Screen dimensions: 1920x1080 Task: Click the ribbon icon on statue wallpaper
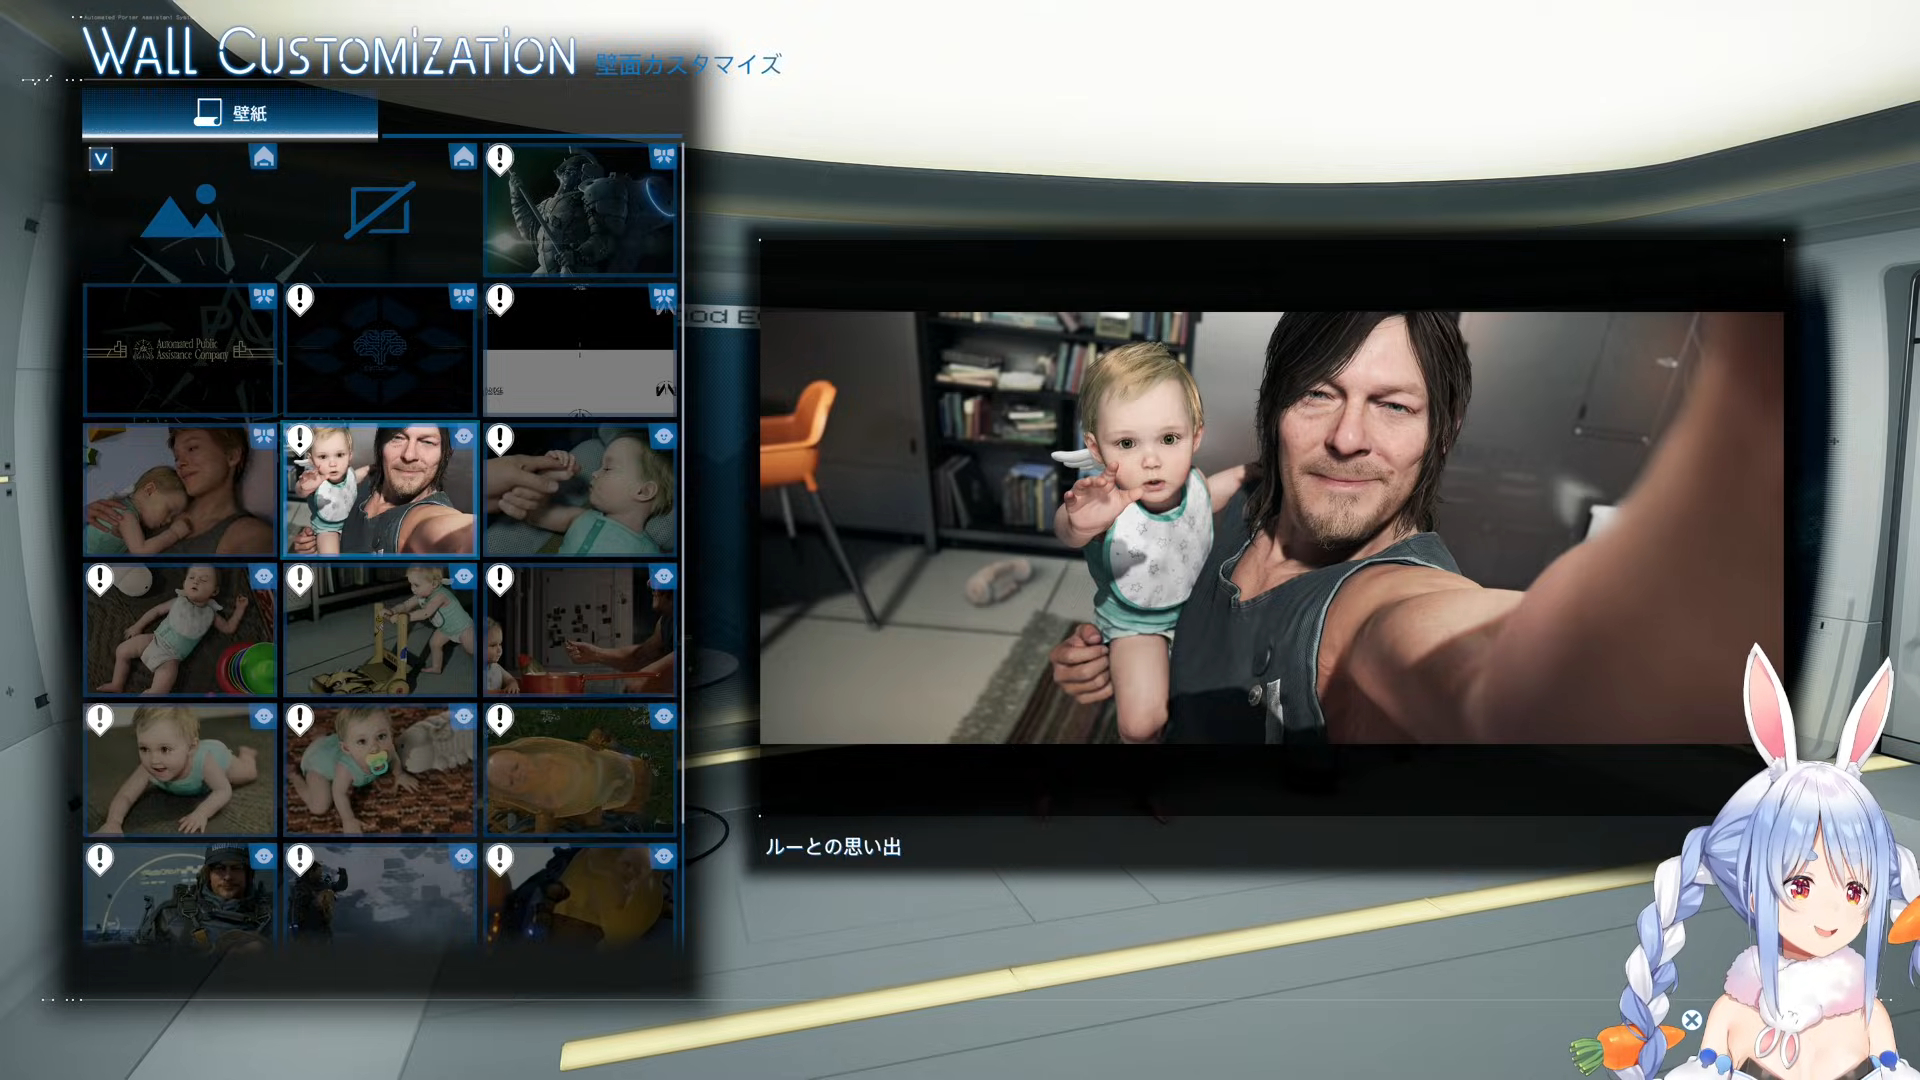click(x=663, y=156)
